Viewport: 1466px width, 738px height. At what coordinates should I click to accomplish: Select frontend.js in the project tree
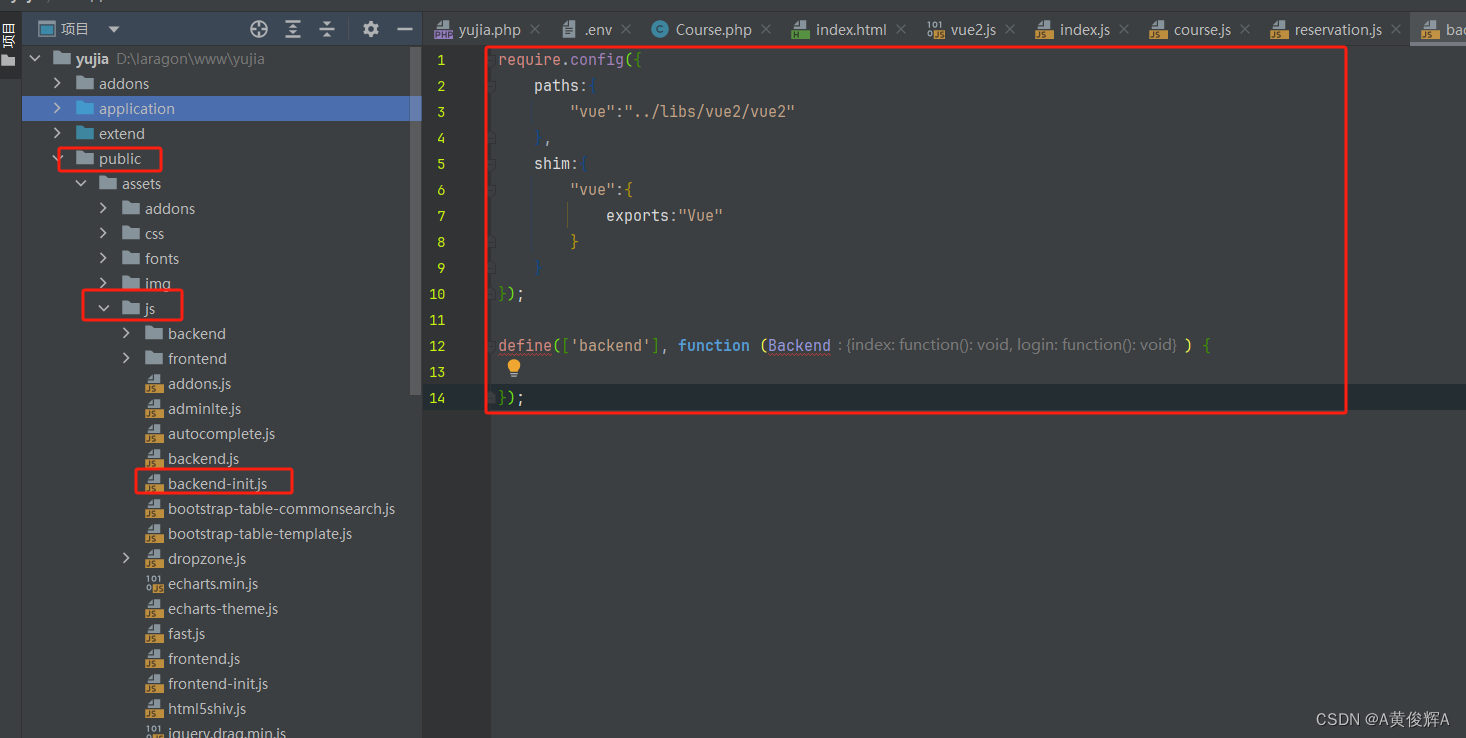pyautogui.click(x=204, y=658)
